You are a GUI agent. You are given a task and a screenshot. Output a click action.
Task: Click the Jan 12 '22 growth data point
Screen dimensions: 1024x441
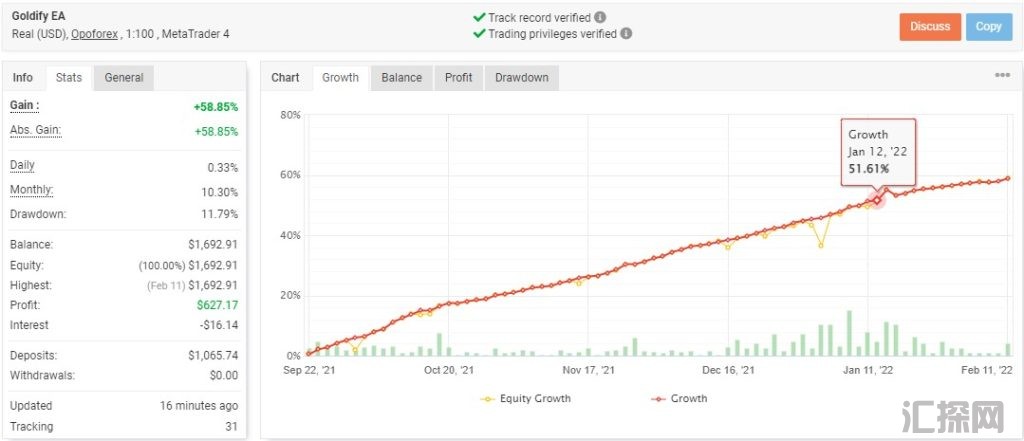(878, 200)
